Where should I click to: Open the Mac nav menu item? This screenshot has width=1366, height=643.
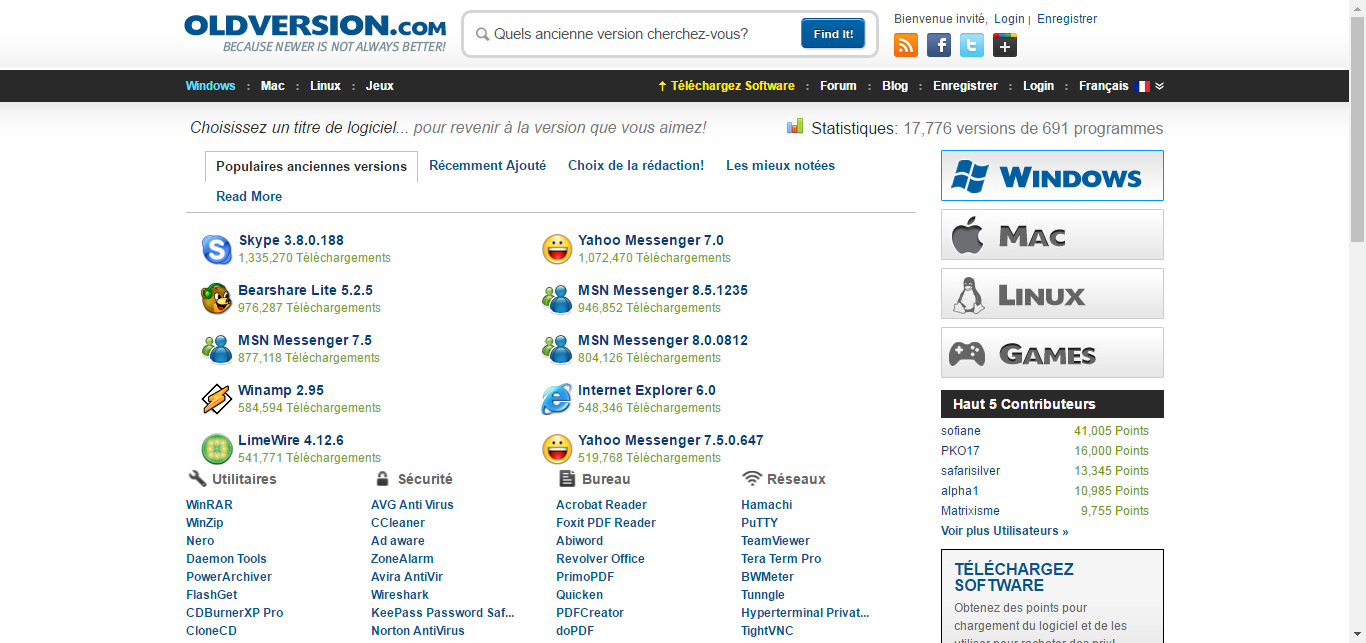[273, 86]
